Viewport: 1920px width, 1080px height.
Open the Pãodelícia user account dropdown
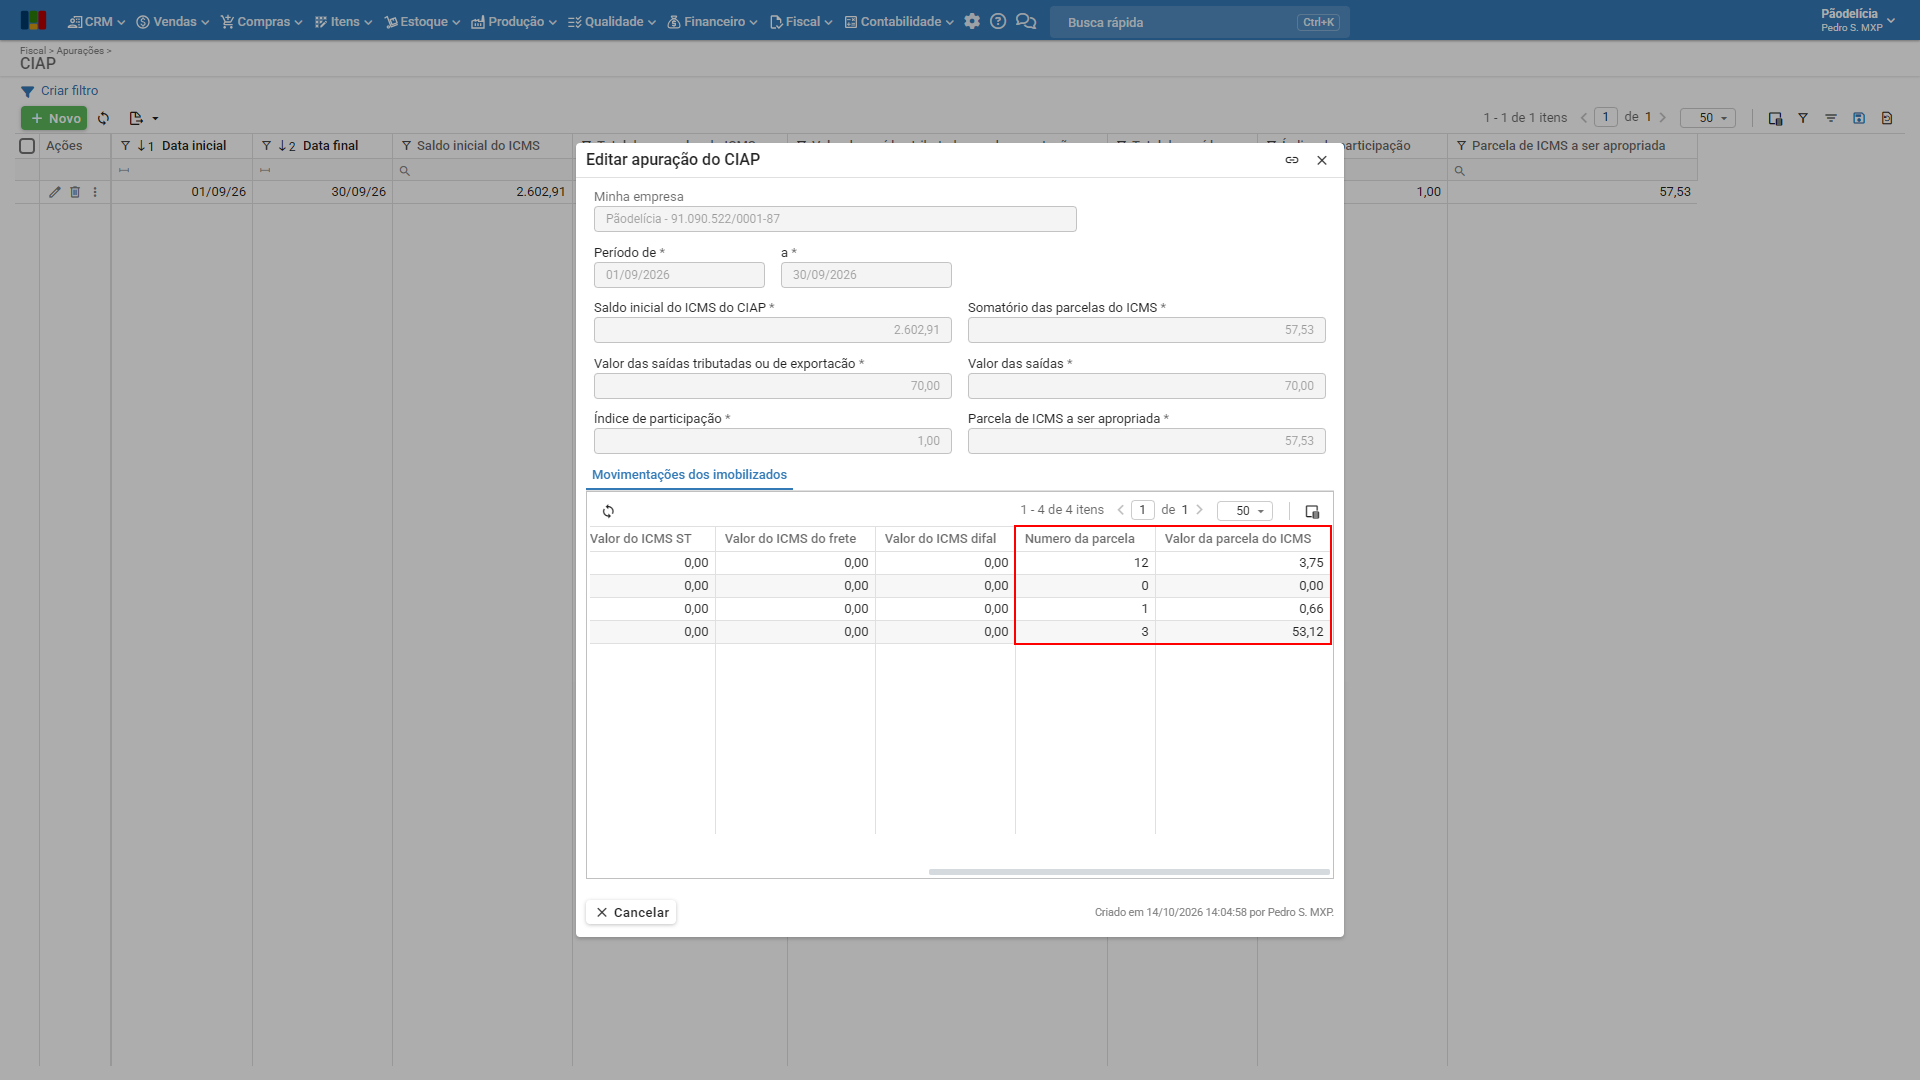pyautogui.click(x=1857, y=20)
